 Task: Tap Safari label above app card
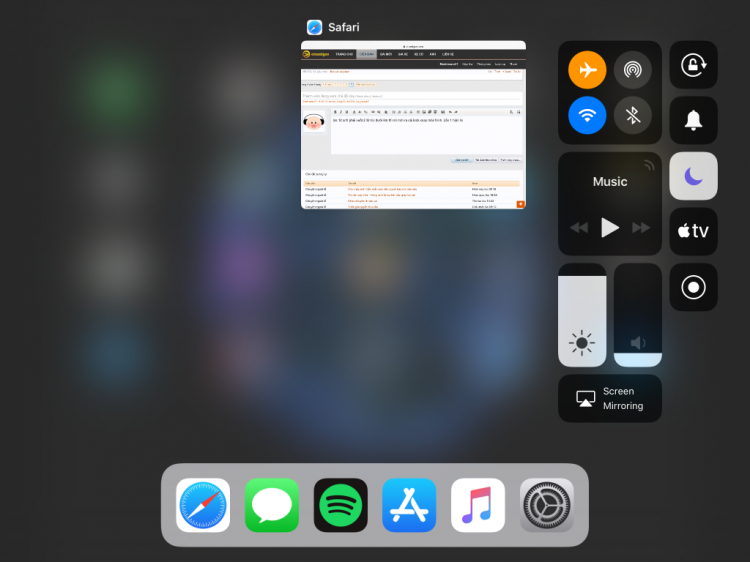tap(343, 27)
